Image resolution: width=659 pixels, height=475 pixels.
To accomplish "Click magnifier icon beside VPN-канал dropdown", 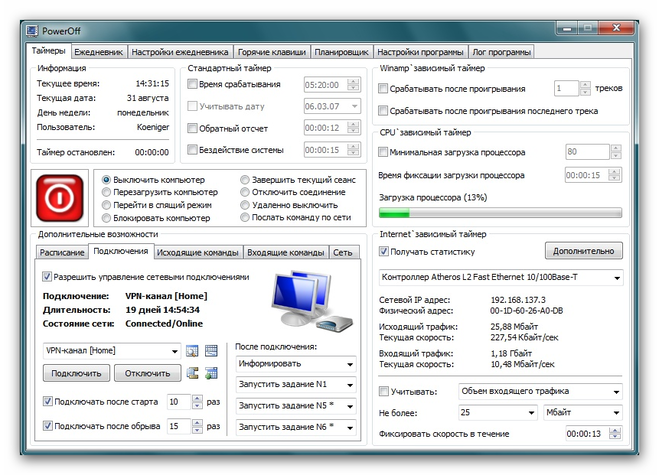I will coord(194,351).
